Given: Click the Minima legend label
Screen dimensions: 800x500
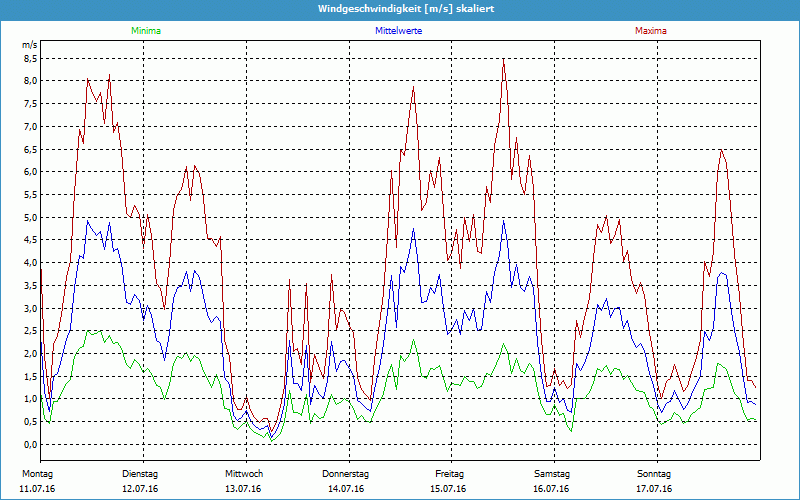Looking at the screenshot, I should tap(146, 31).
